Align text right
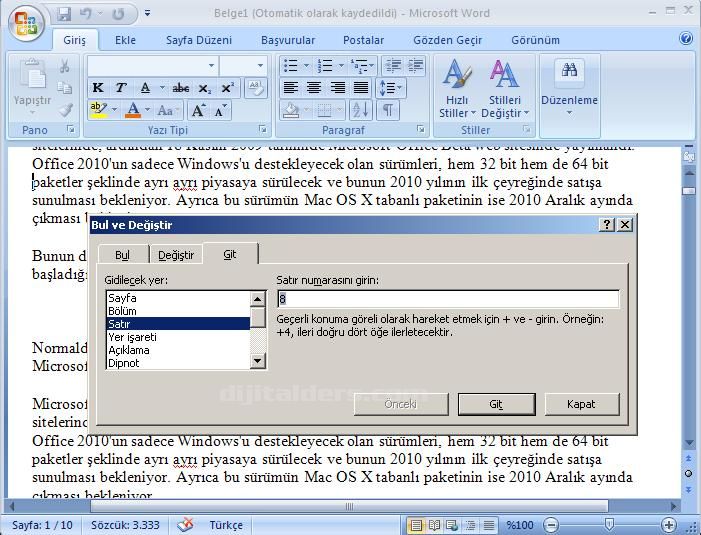Viewport: 701px width, 535px height. click(338, 88)
